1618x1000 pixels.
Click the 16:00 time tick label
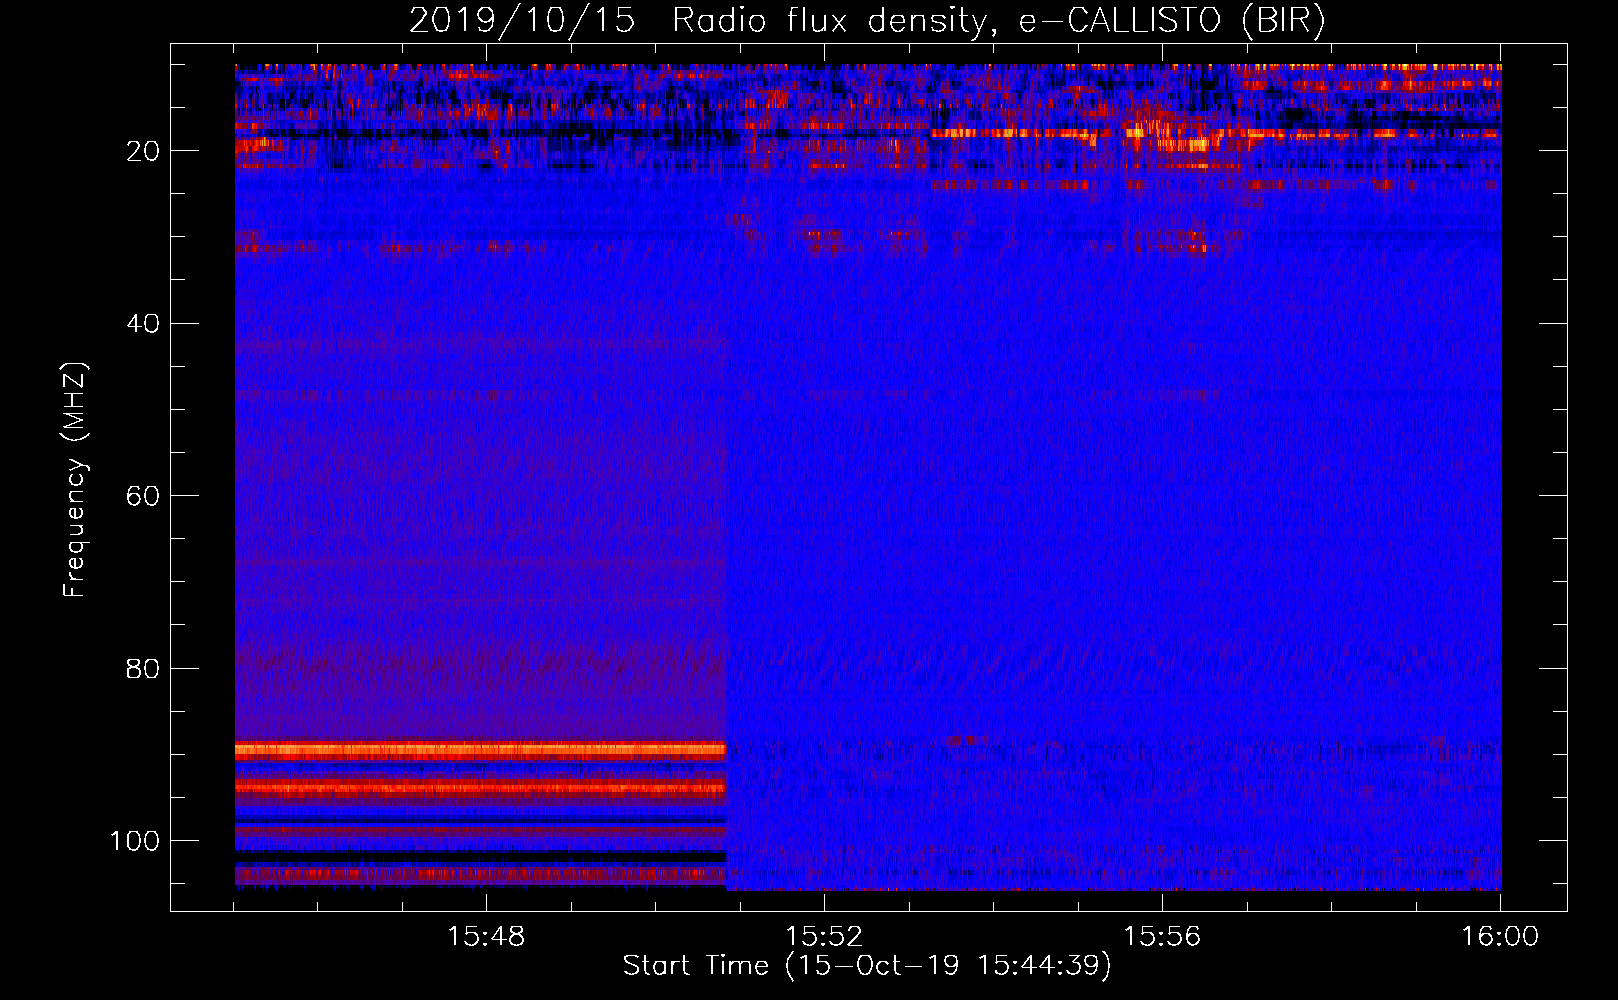pyautogui.click(x=1500, y=937)
